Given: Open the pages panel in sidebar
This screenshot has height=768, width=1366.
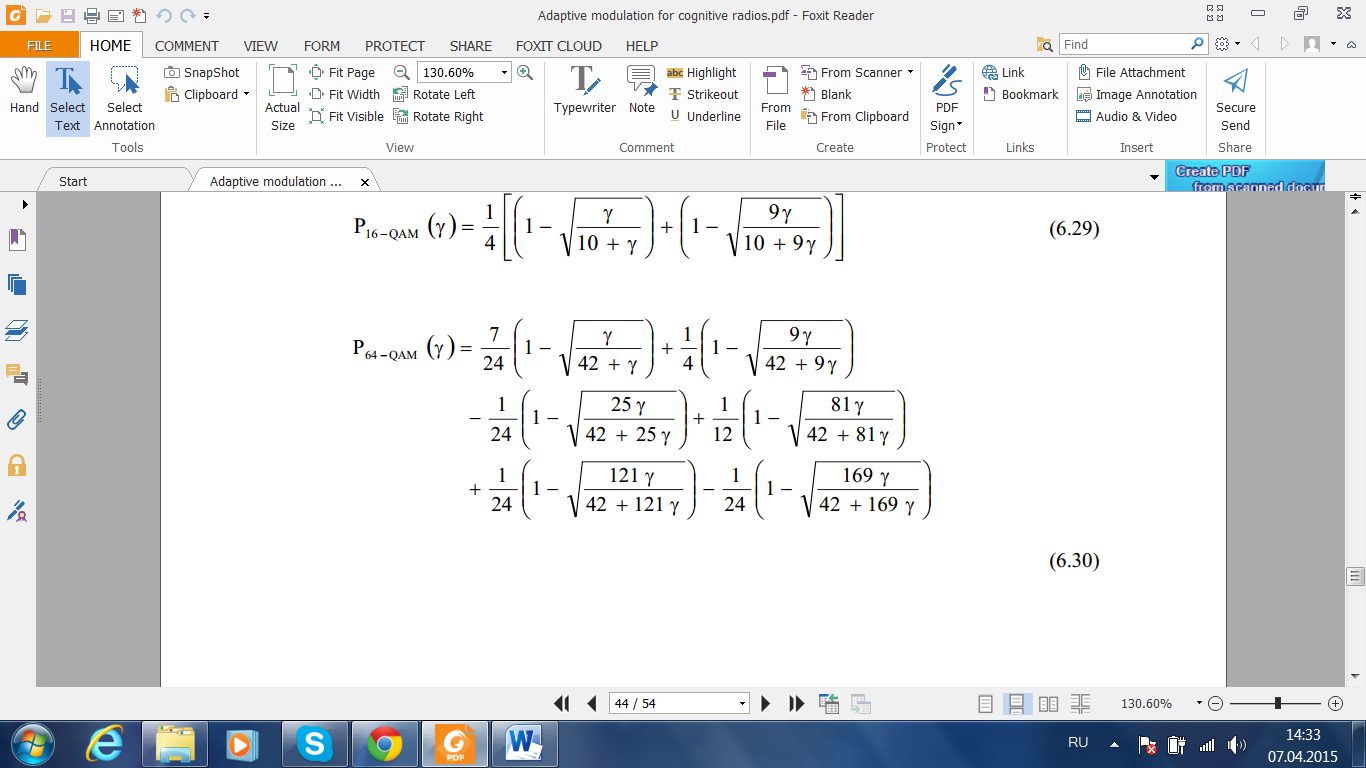Looking at the screenshot, I should click(17, 285).
